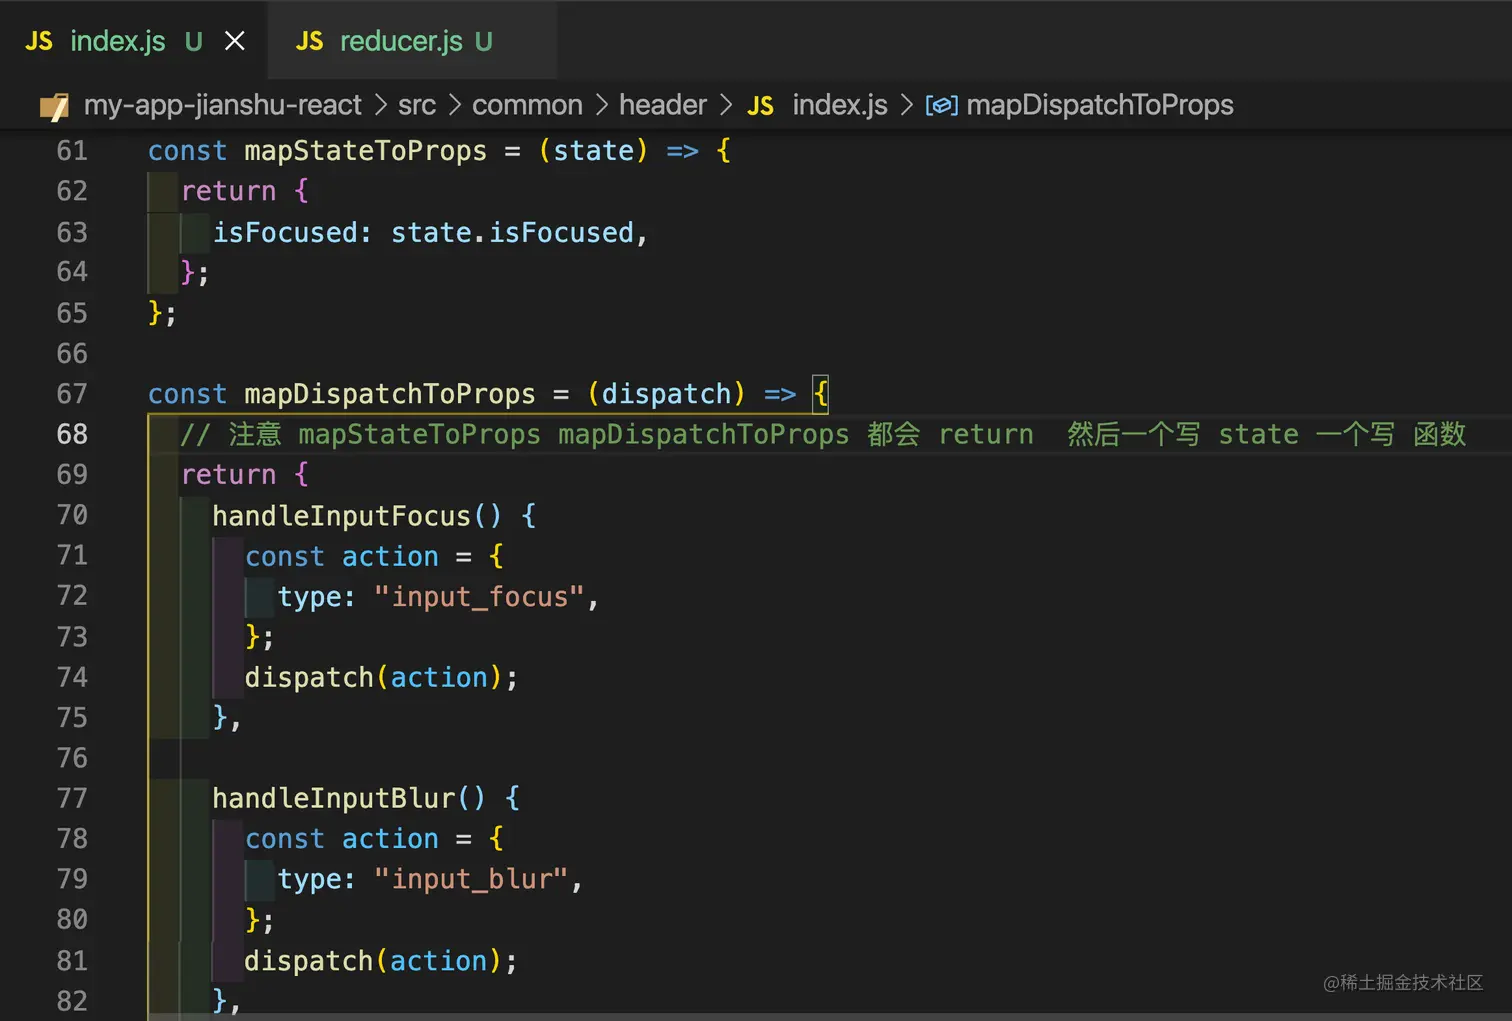This screenshot has height=1021, width=1512.
Task: Click the JS file icon in the breadcrumb
Action: tap(761, 106)
